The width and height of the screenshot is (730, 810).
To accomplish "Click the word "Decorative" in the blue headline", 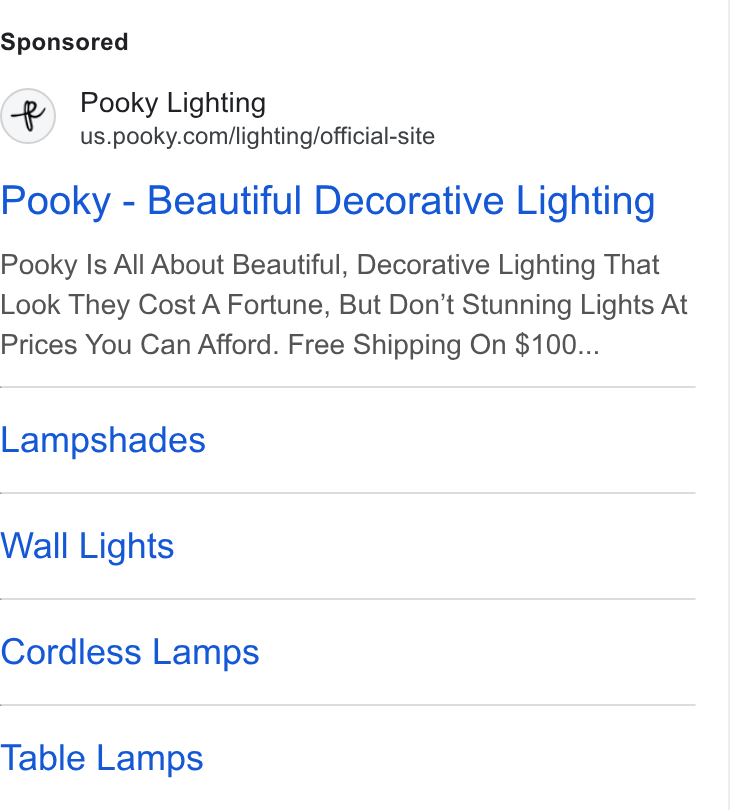I will pos(409,201).
